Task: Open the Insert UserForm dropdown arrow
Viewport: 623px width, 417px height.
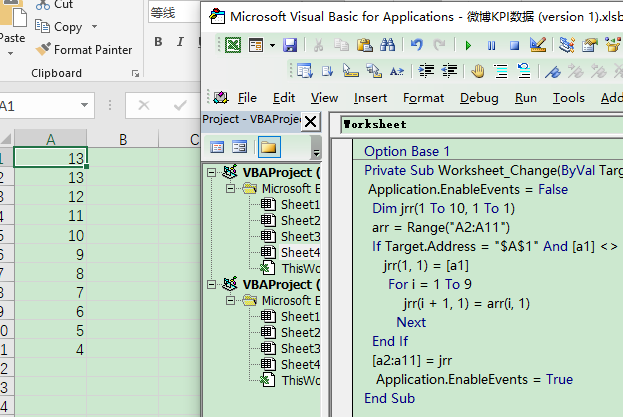Action: coord(271,45)
